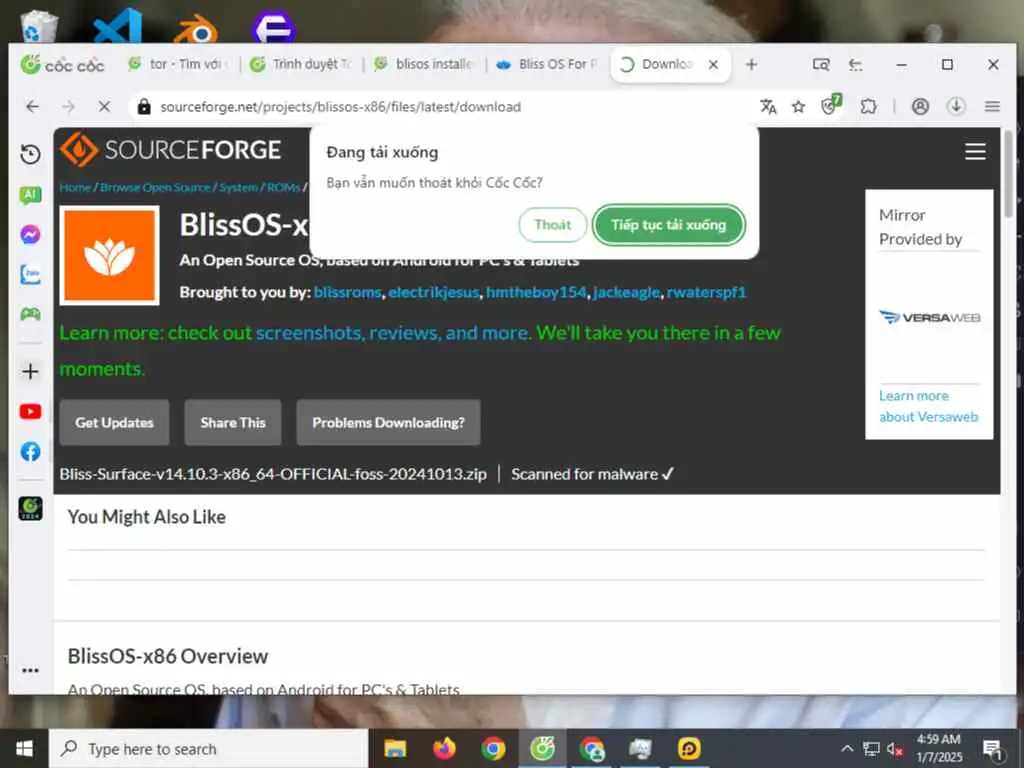Viewport: 1024px width, 768px height.
Task: Open the games controller sidebar icon
Action: 30,314
